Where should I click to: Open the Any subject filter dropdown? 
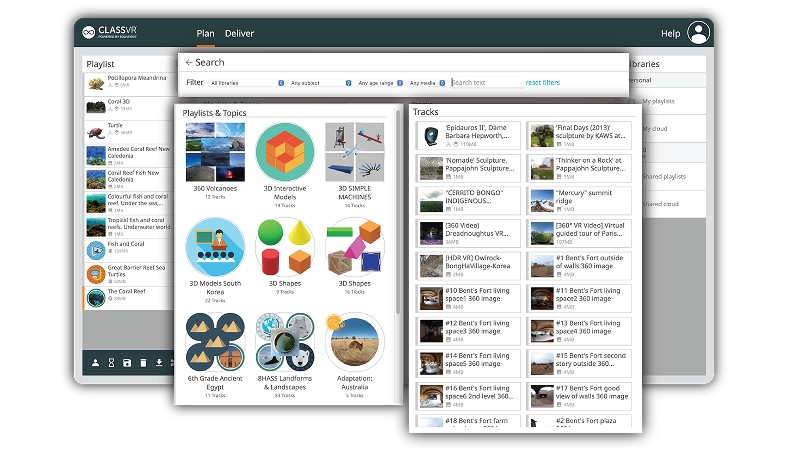click(x=321, y=83)
